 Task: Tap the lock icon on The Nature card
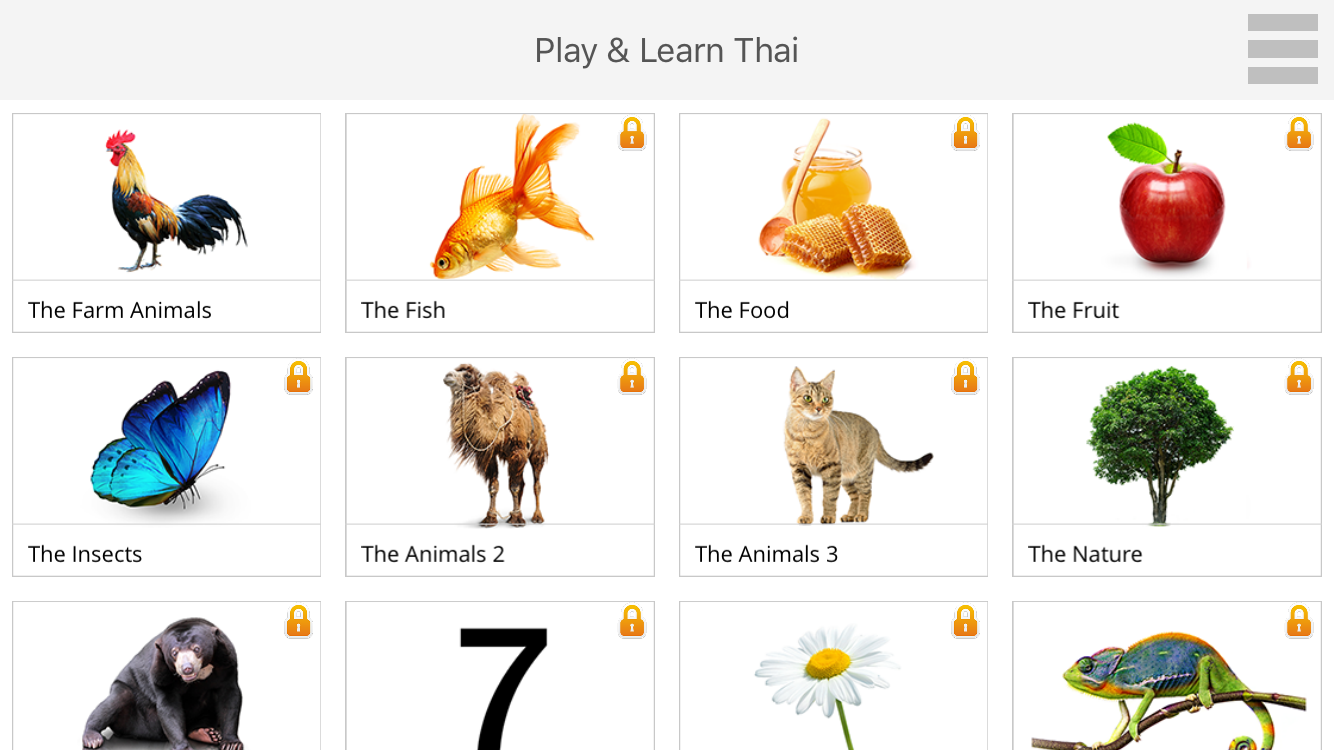coord(1299,377)
